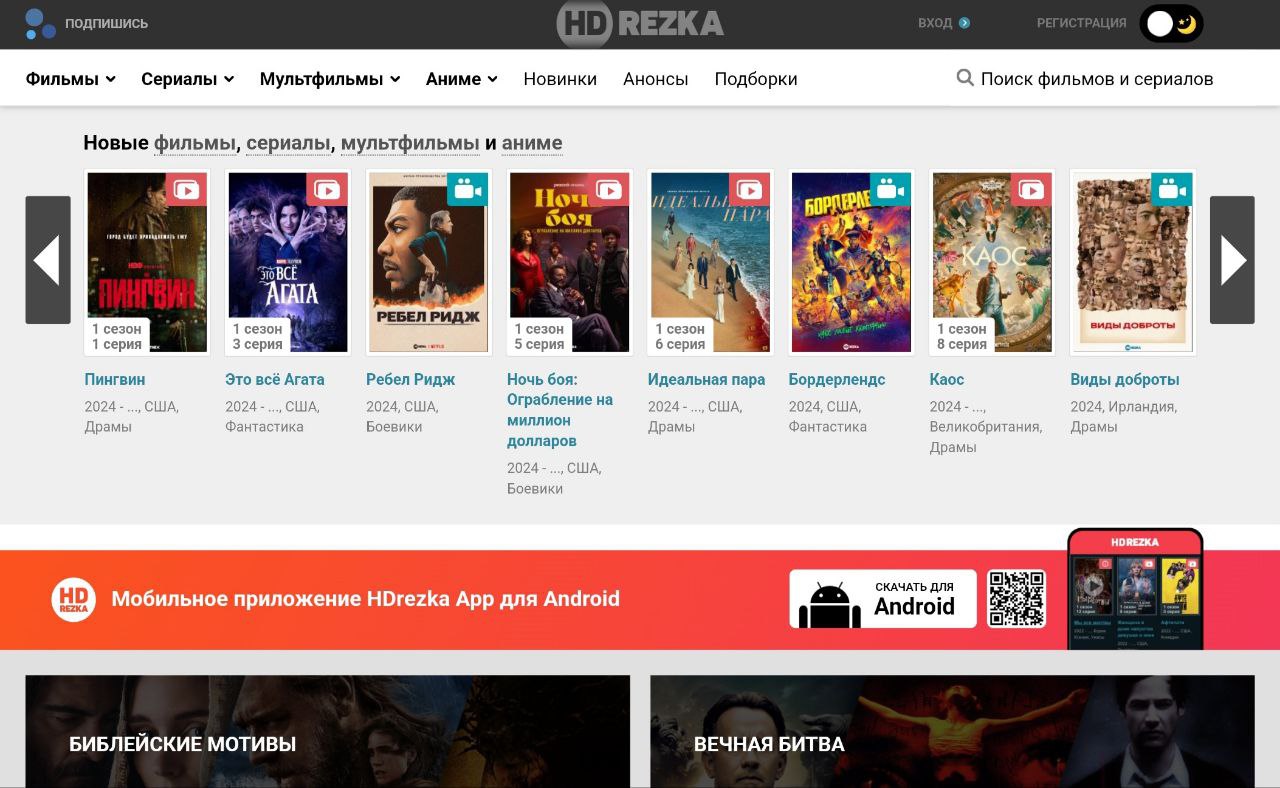
Task: Go to the Подборки section
Action: 755,79
